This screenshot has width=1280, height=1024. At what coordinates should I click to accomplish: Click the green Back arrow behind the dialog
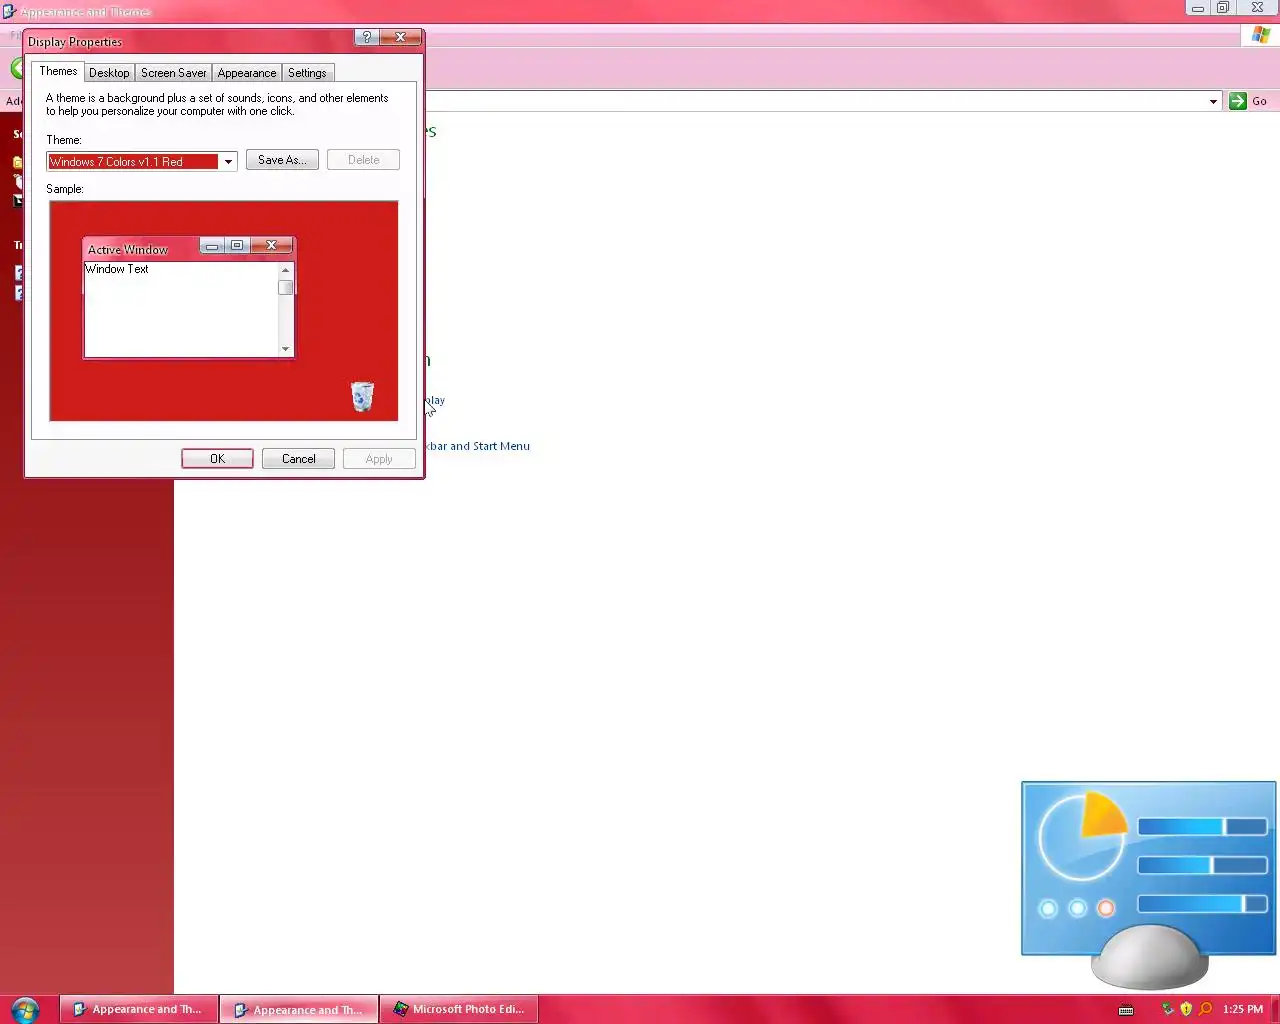pos(16,68)
